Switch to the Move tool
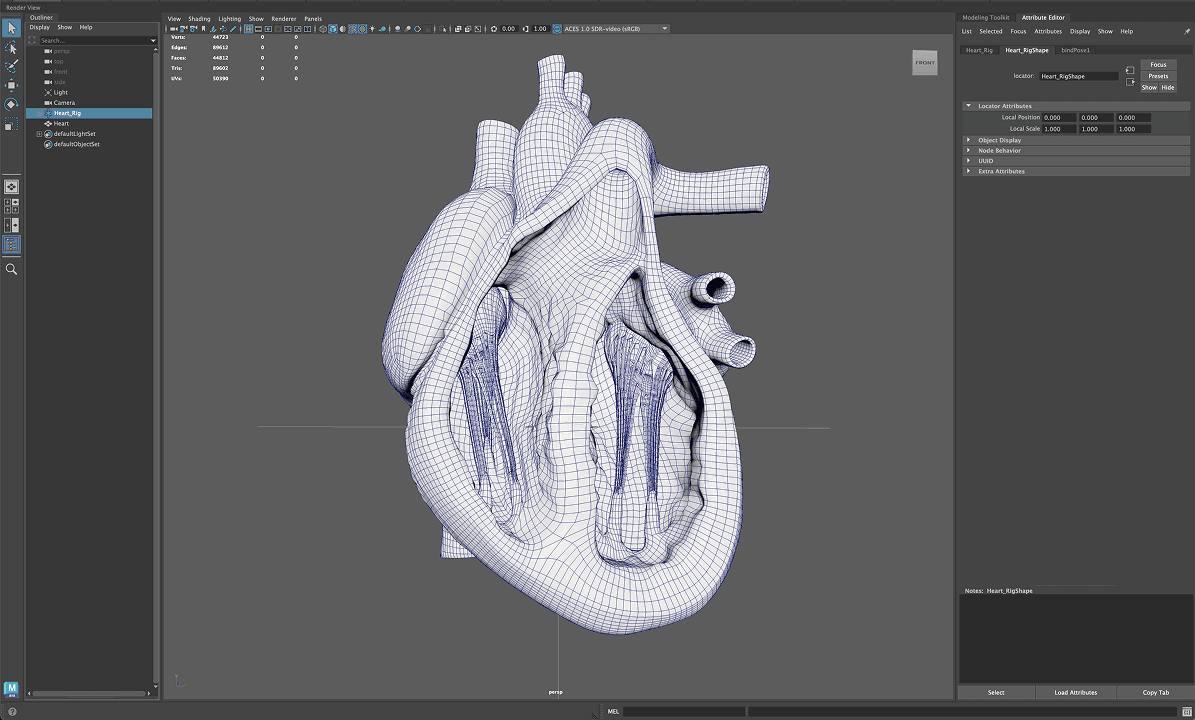 tap(11, 85)
